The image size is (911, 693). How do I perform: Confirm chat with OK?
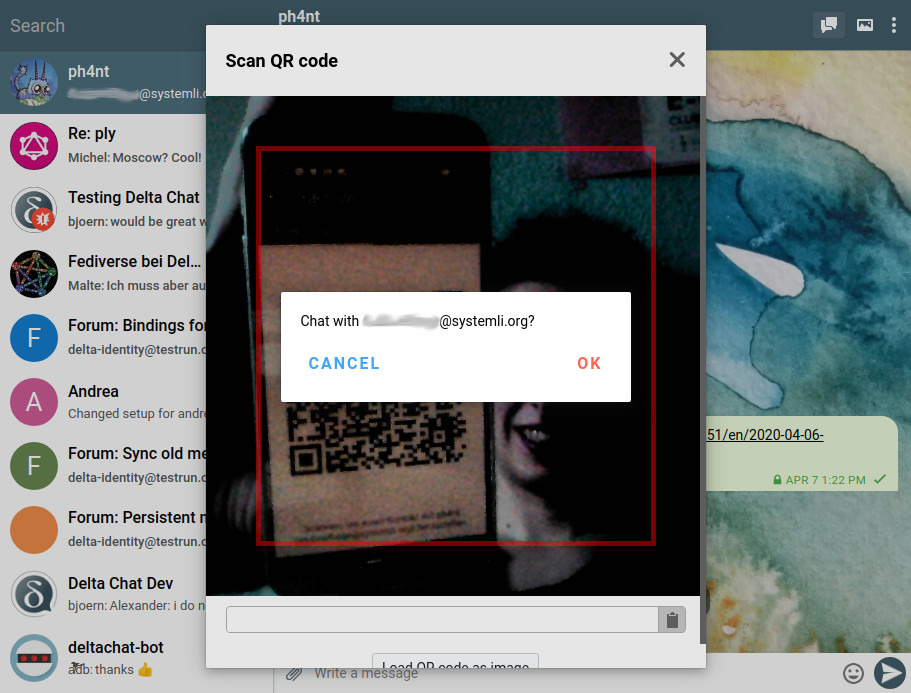[x=589, y=363]
